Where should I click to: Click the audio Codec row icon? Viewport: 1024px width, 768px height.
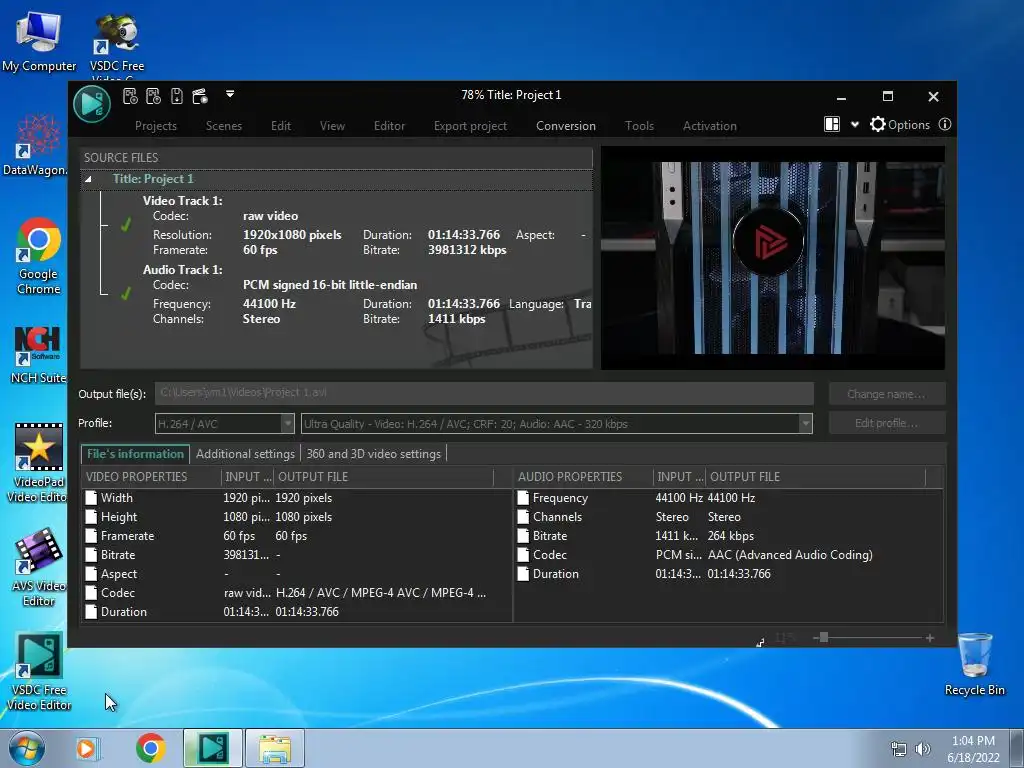[x=522, y=554]
